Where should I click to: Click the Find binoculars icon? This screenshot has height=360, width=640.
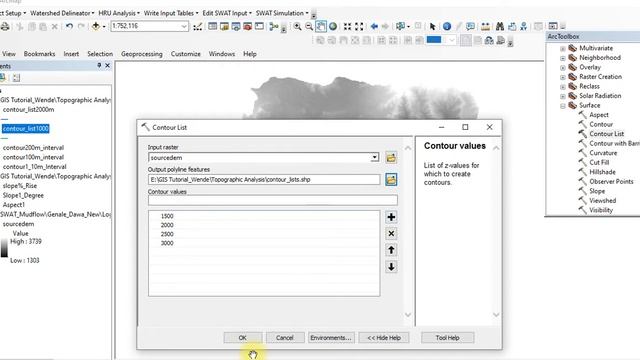click(500, 27)
